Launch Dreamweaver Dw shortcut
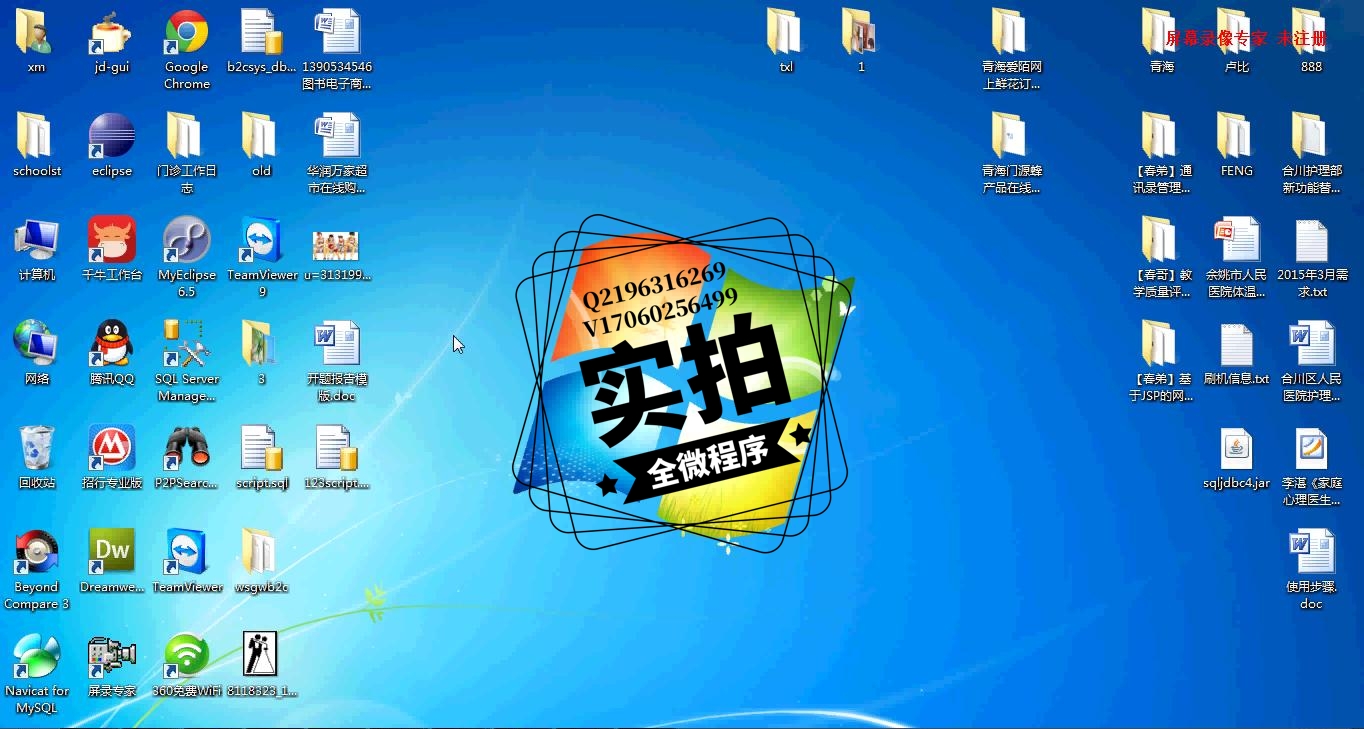Image resolution: width=1364 pixels, height=729 pixels. pyautogui.click(x=112, y=552)
